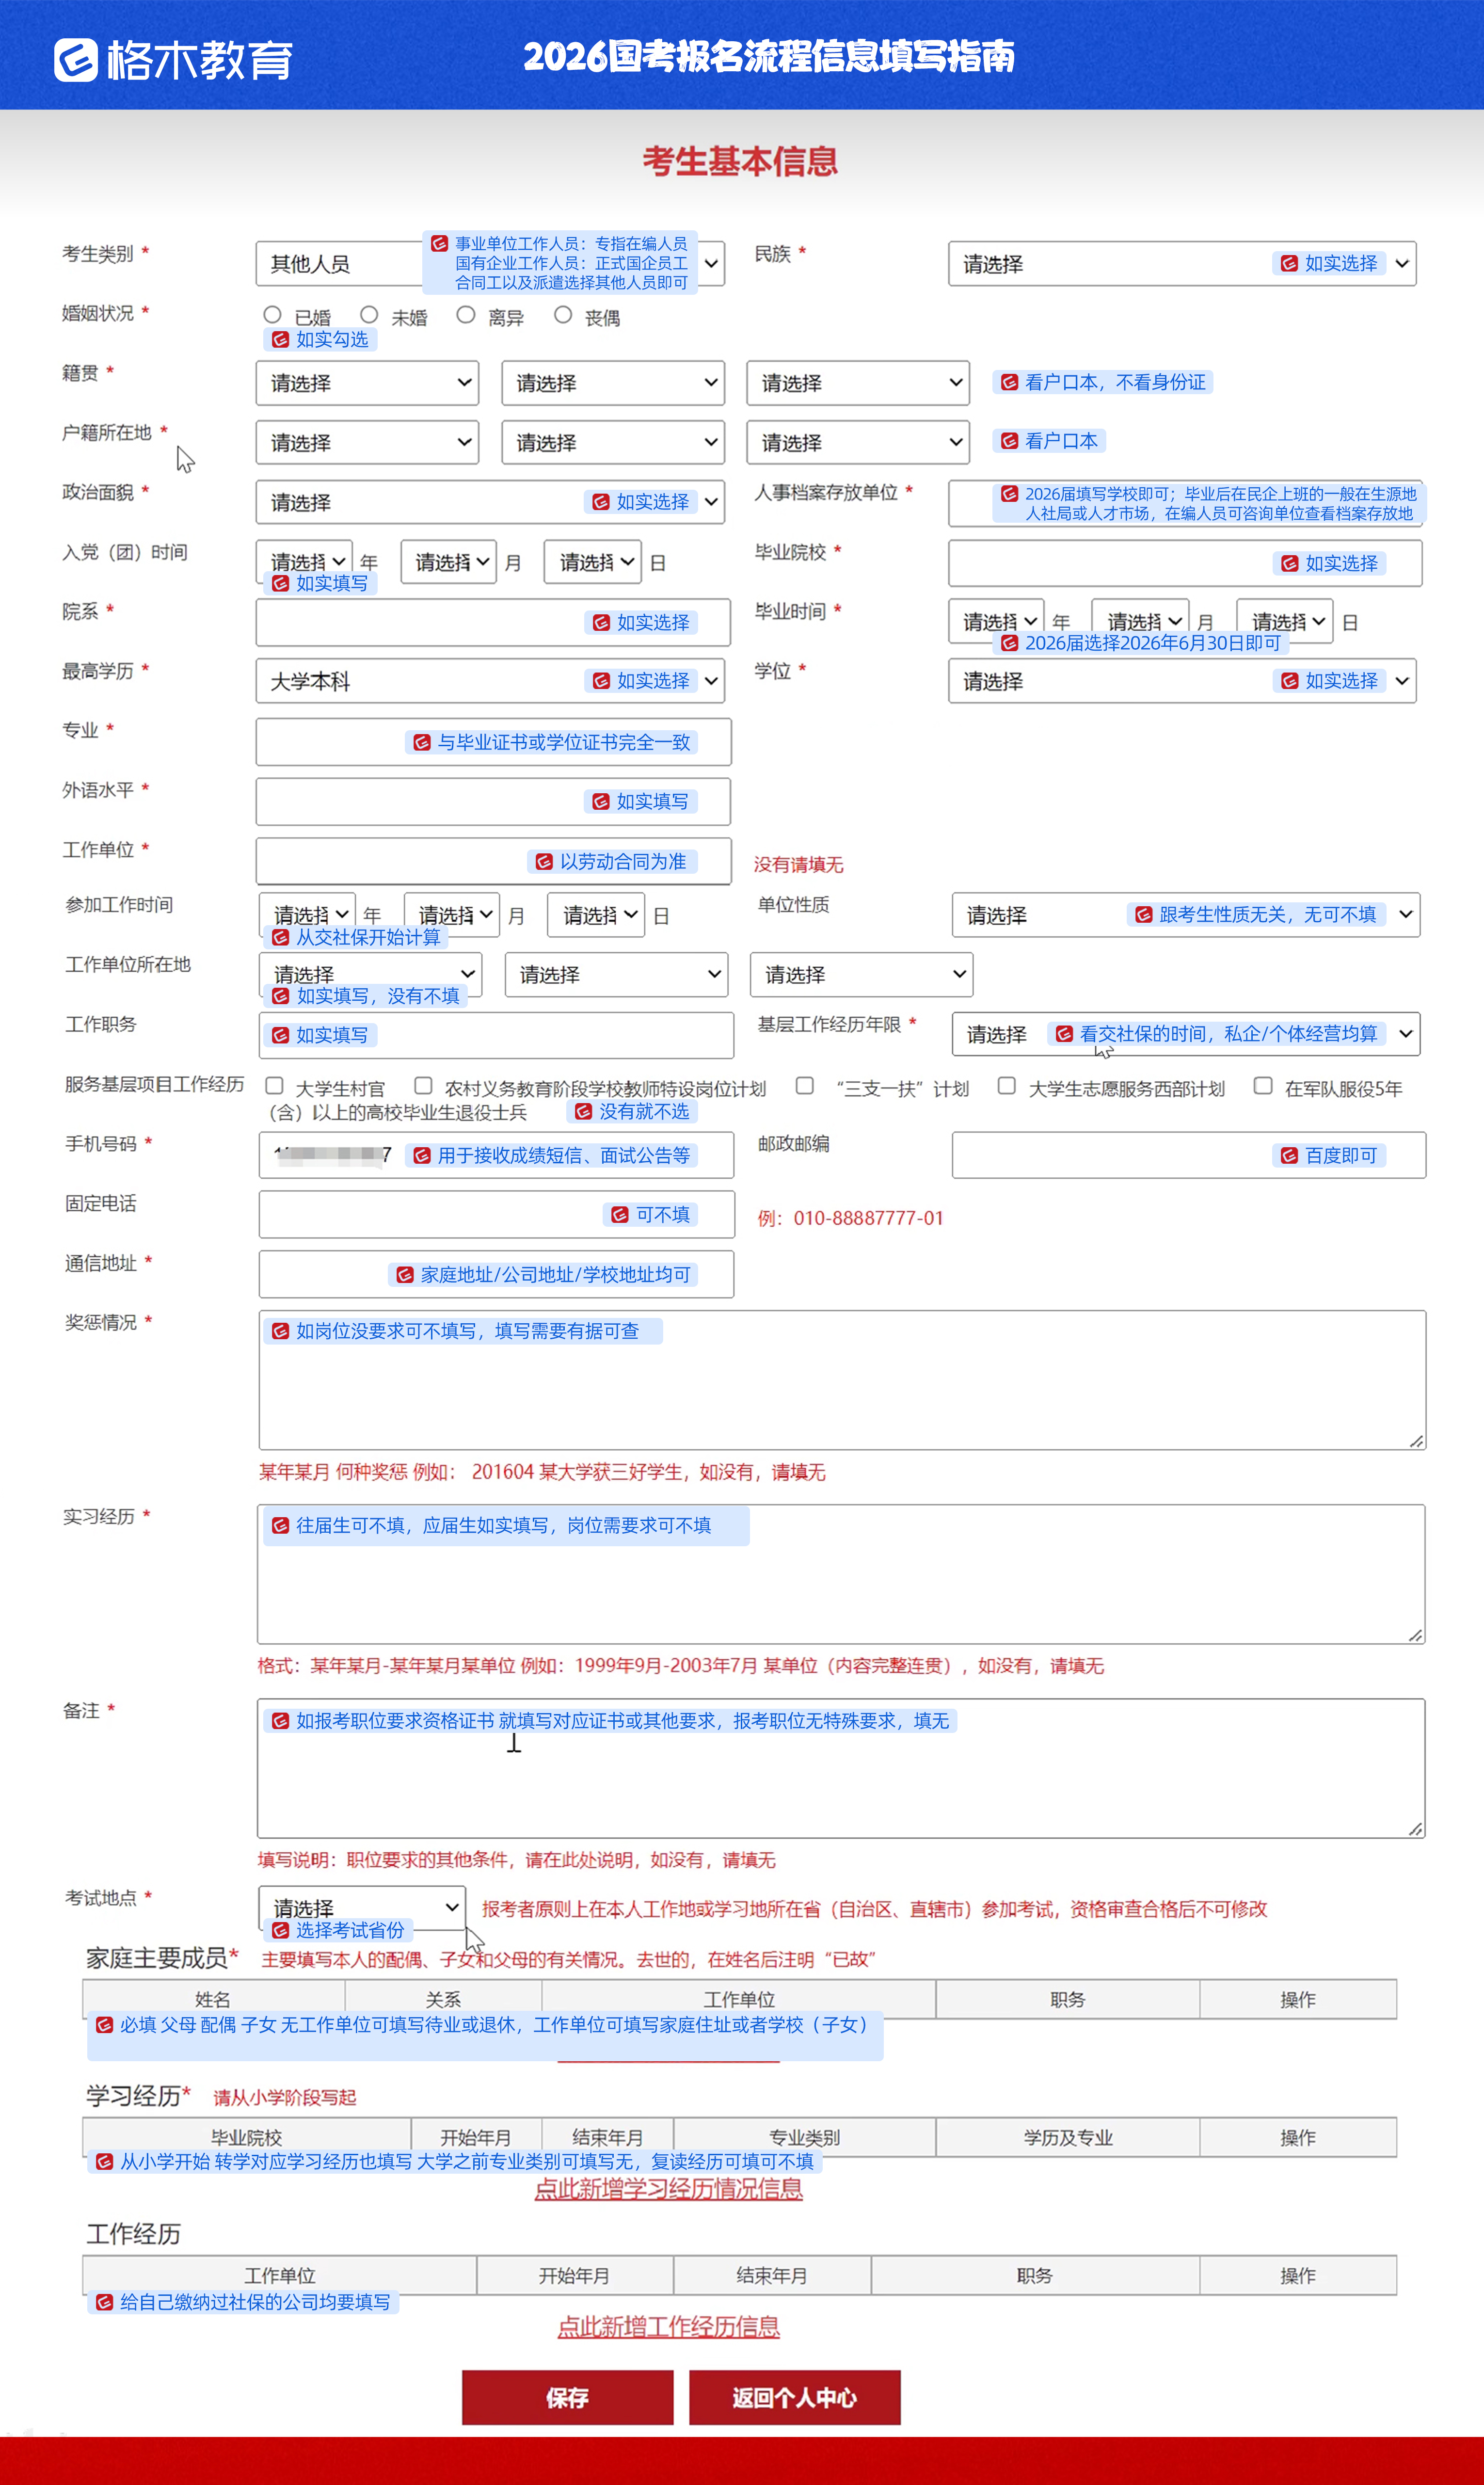Click 点此新增工作经历信息 link

(668, 2326)
